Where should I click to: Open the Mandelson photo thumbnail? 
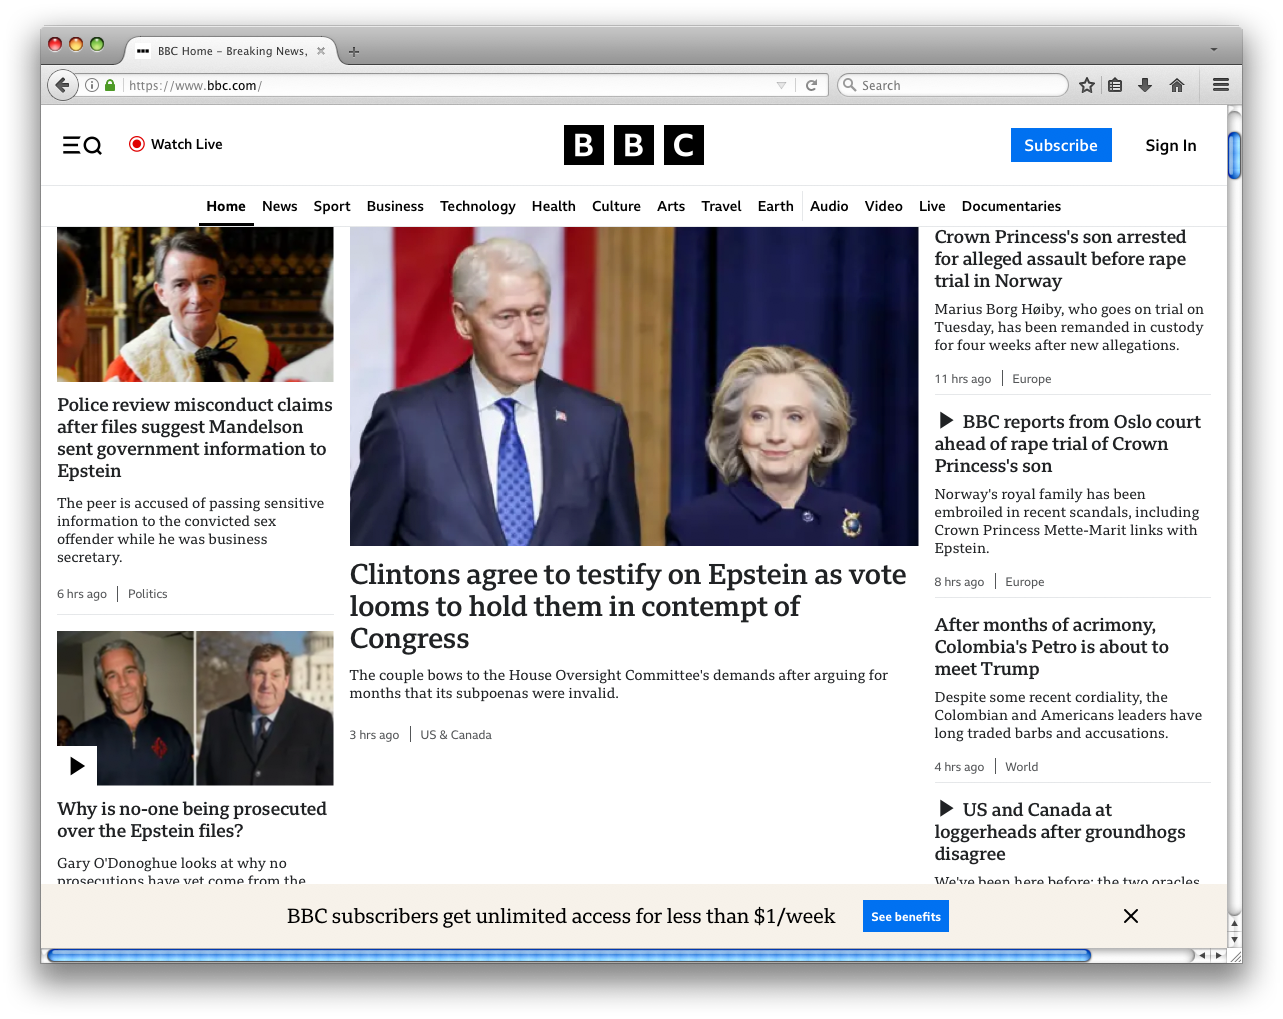[195, 304]
